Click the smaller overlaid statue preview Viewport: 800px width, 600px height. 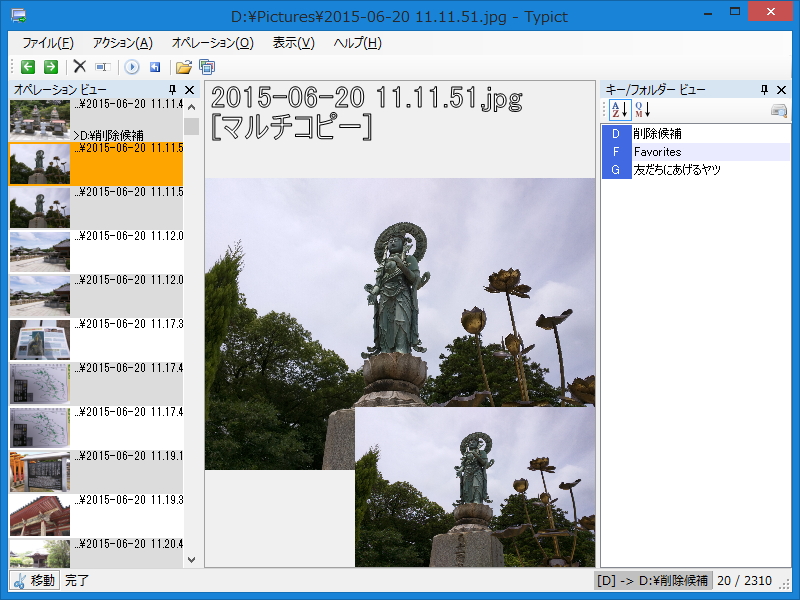475,487
